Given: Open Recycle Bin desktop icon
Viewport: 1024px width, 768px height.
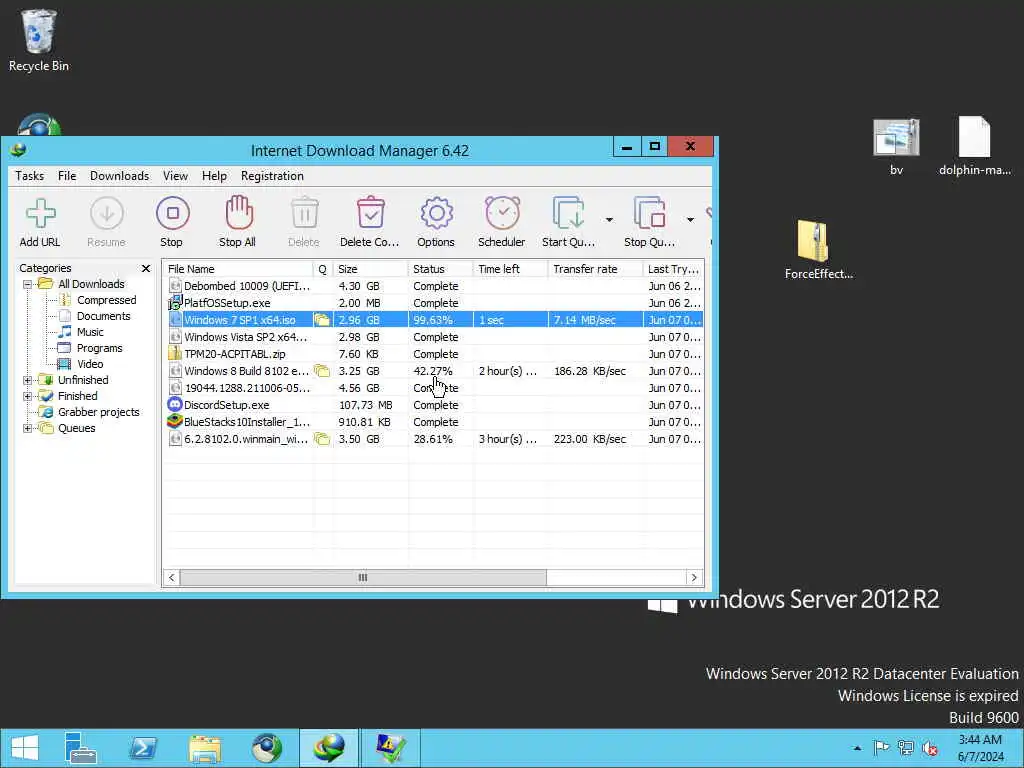Looking at the screenshot, I should click(x=39, y=40).
